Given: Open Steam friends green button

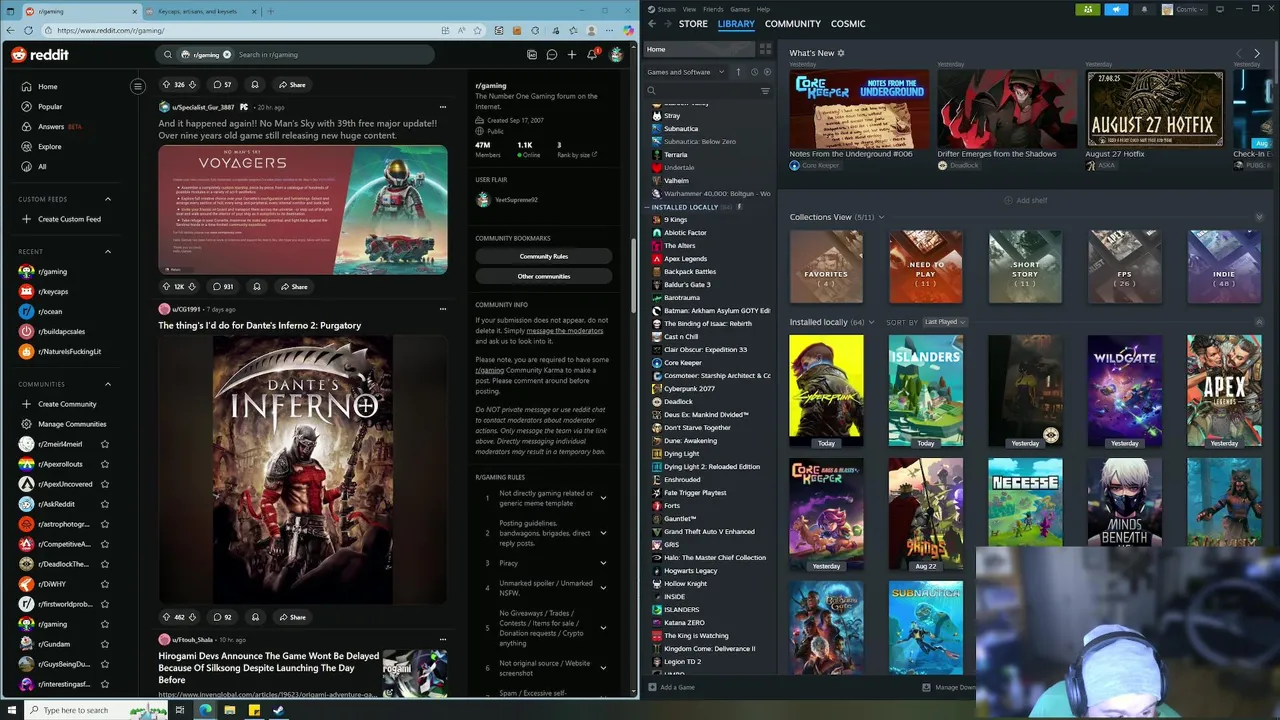Looking at the screenshot, I should coord(1088,10).
